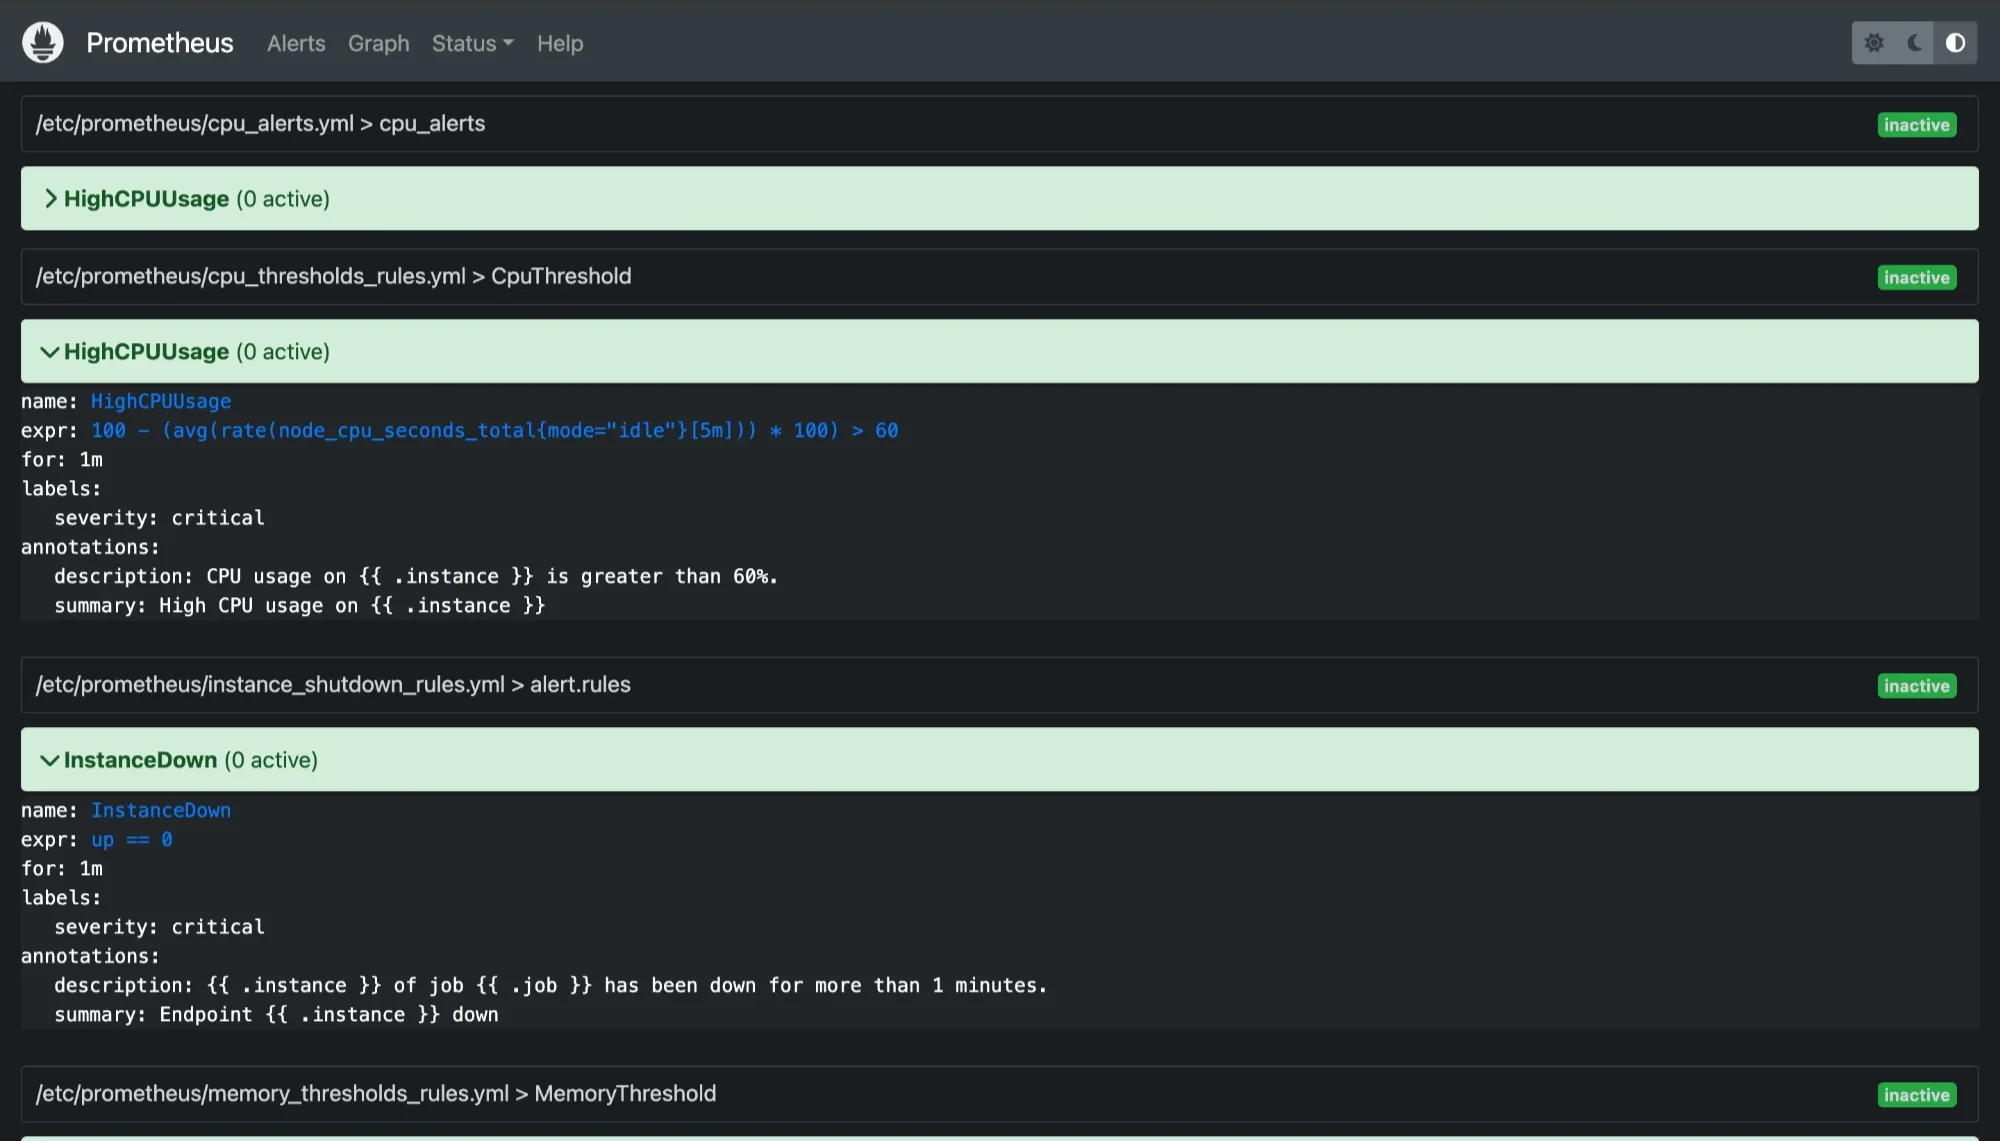Viewport: 2000px width, 1141px height.
Task: Open the Help page
Action: (560, 43)
